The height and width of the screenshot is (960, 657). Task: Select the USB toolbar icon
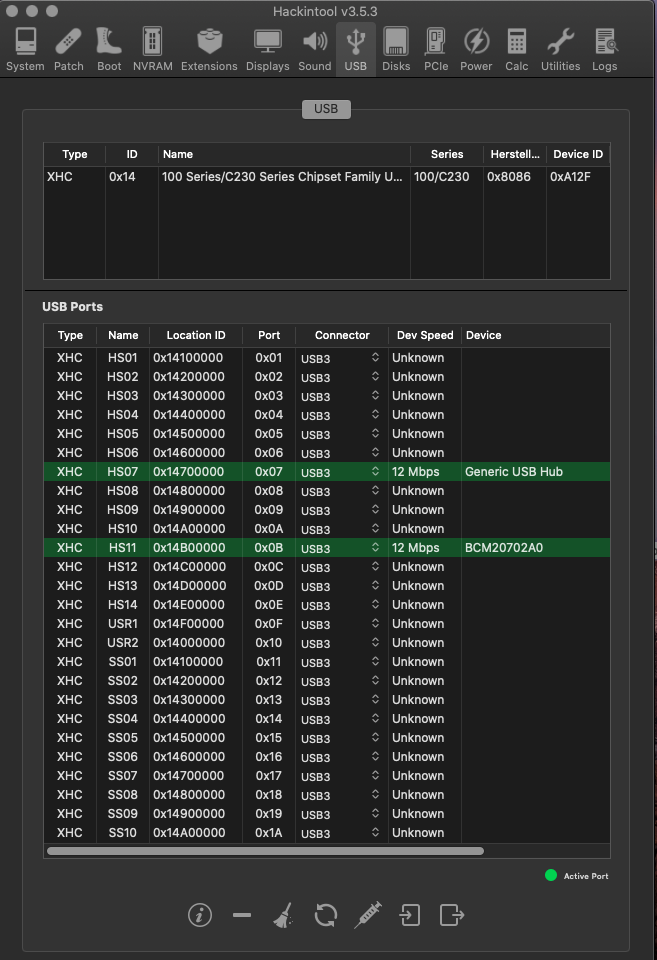point(356,50)
